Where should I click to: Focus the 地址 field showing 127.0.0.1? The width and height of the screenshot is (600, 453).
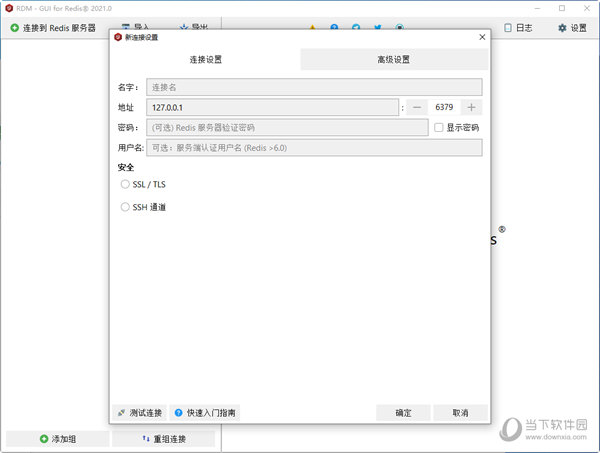272,107
